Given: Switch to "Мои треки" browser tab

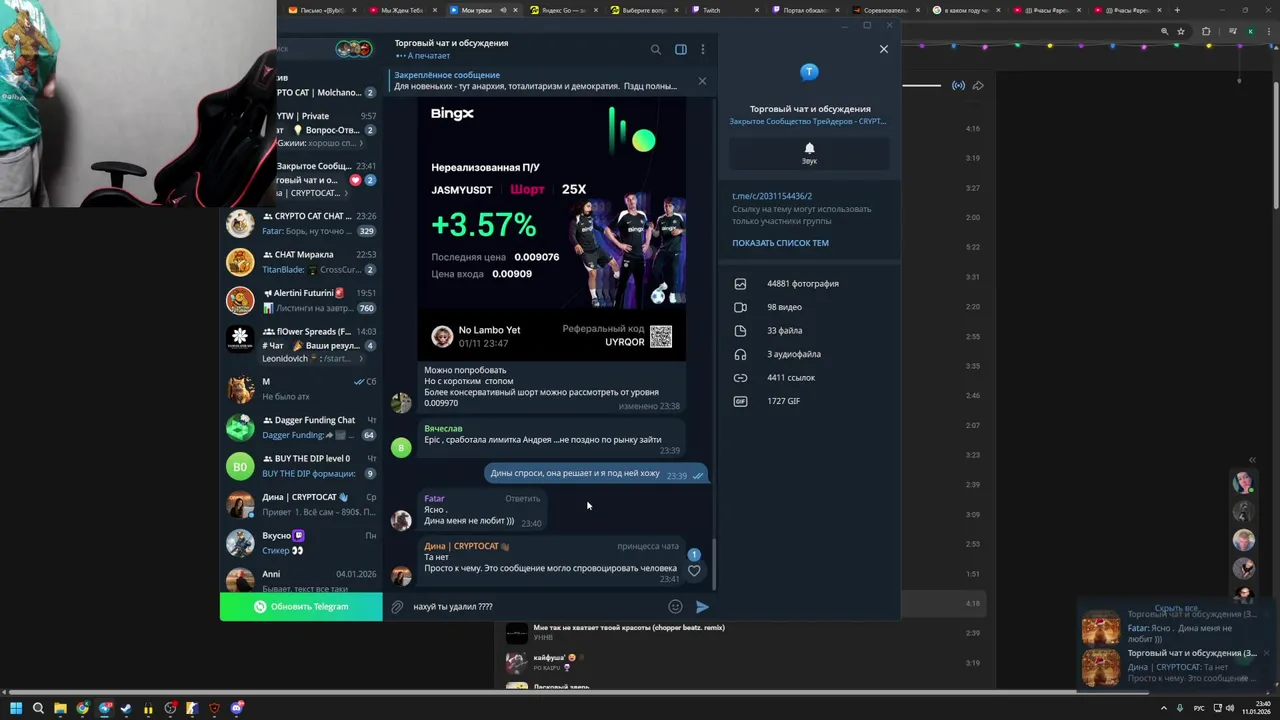Looking at the screenshot, I should coord(483,10).
